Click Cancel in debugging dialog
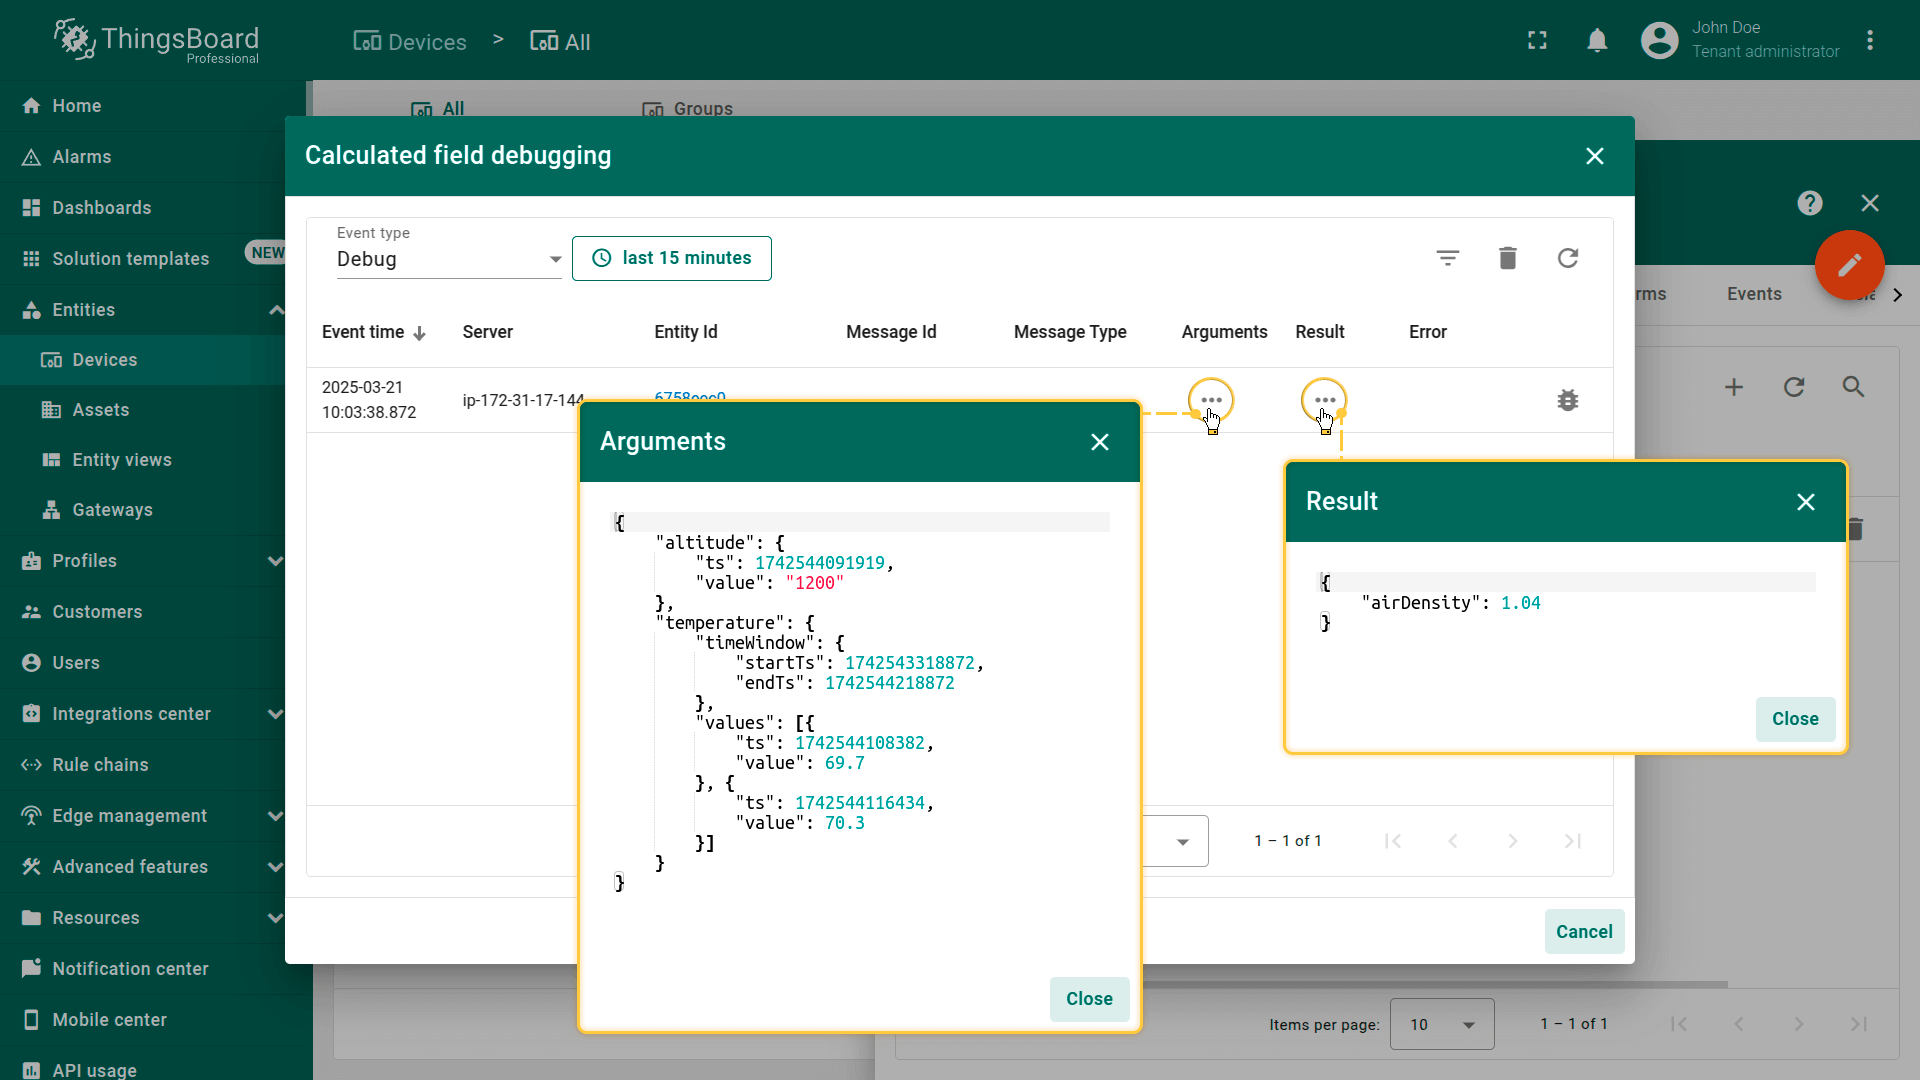1920x1080 pixels. click(1583, 931)
